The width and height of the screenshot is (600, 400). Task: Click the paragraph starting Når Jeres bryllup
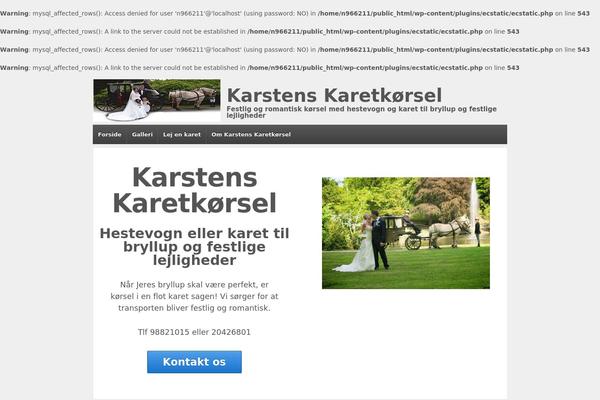(x=194, y=296)
